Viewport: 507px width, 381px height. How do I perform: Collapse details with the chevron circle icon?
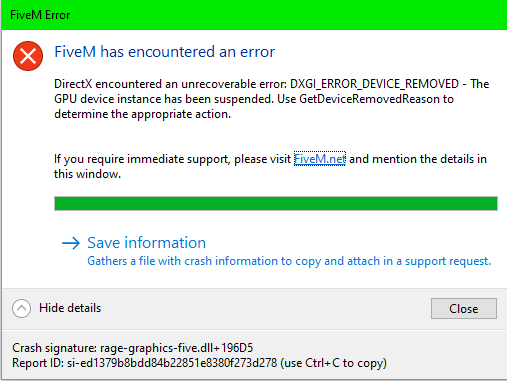22,308
